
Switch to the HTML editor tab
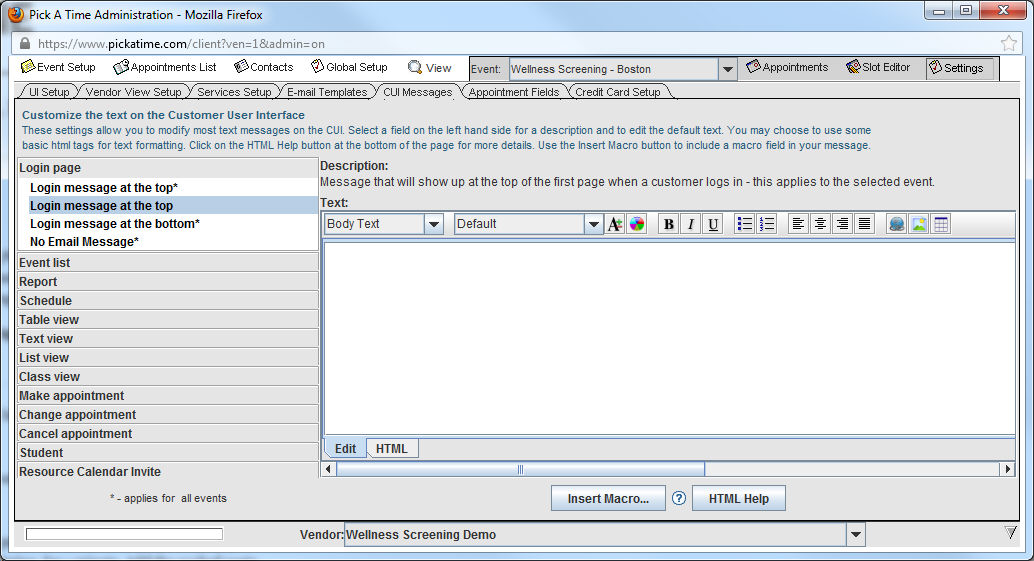pyautogui.click(x=391, y=449)
